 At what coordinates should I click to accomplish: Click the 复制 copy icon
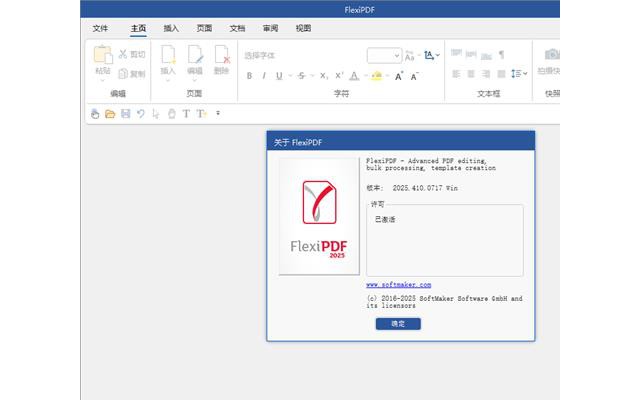tap(122, 73)
